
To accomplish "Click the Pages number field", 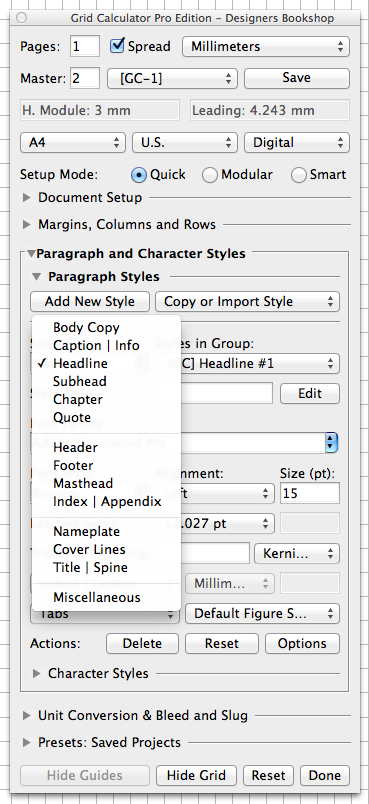I will (85, 47).
